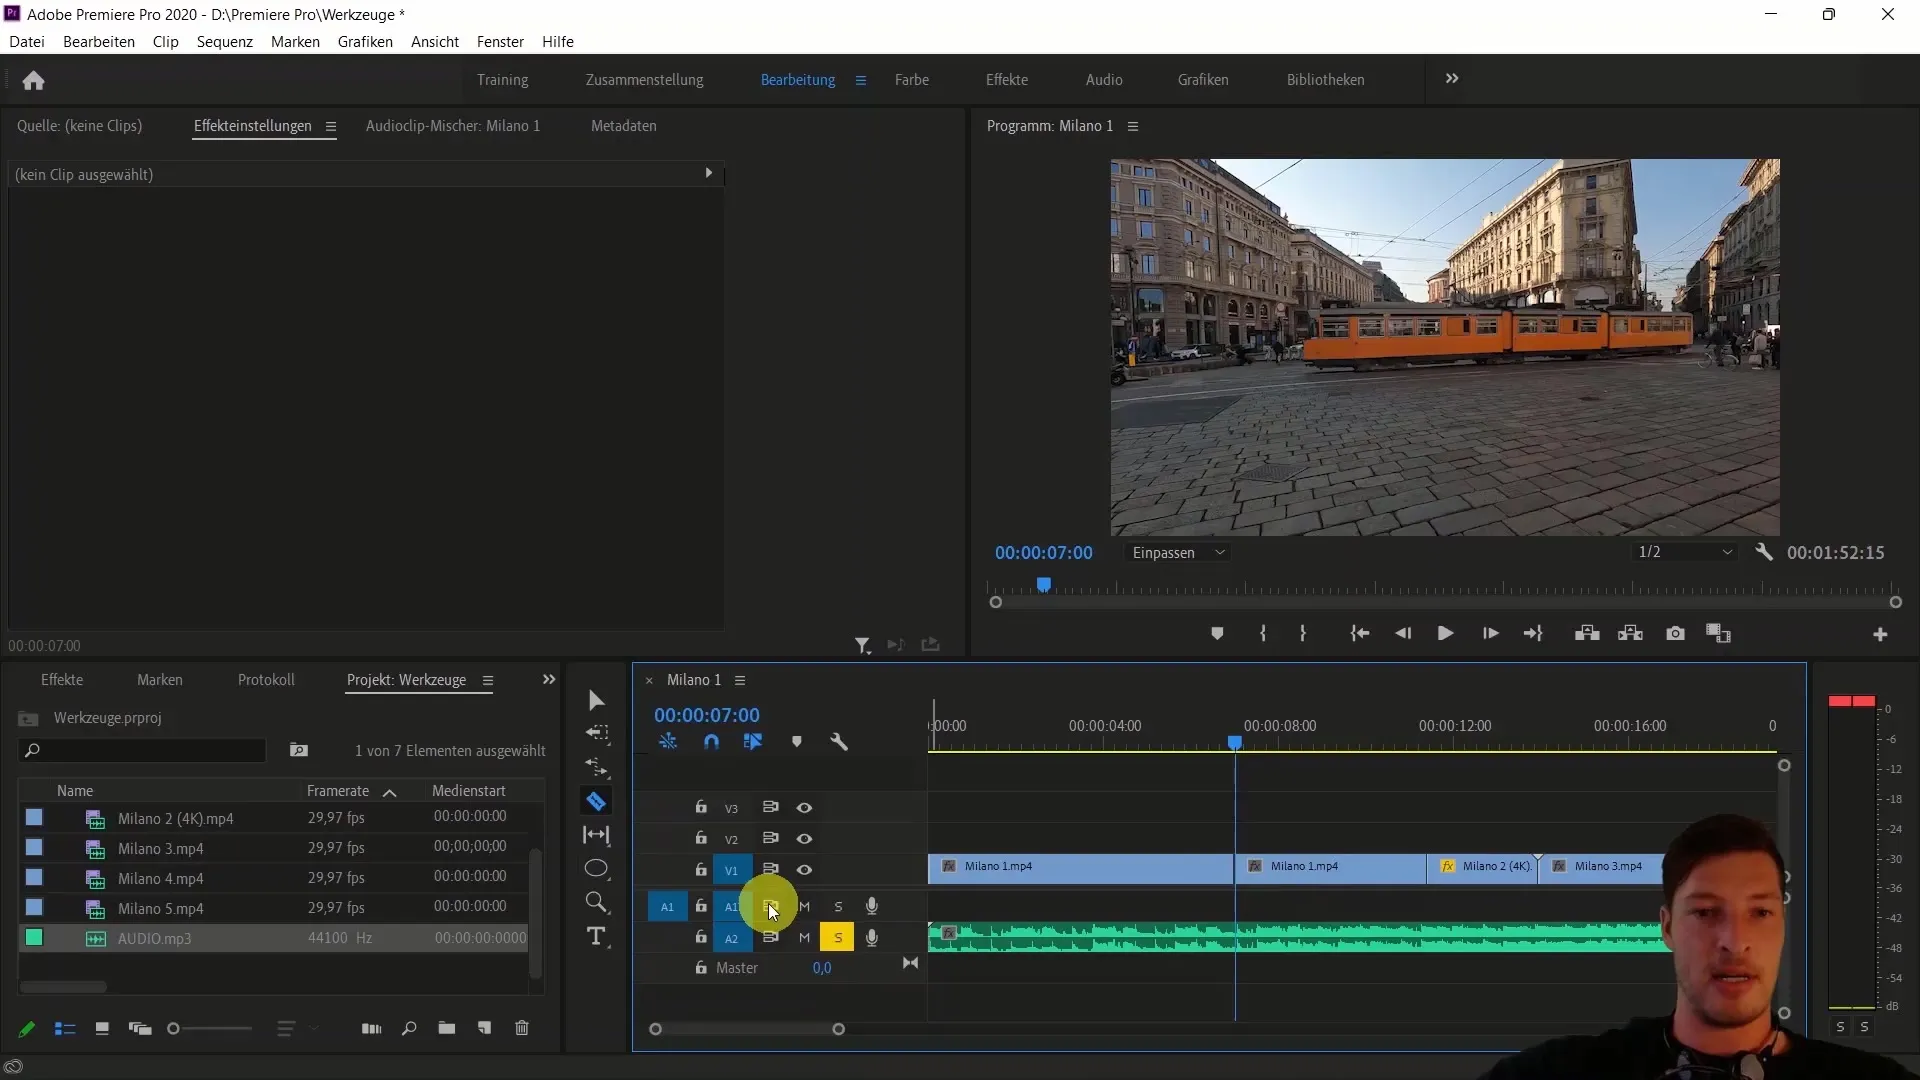Click the Effekte tab in project panel

[61, 679]
